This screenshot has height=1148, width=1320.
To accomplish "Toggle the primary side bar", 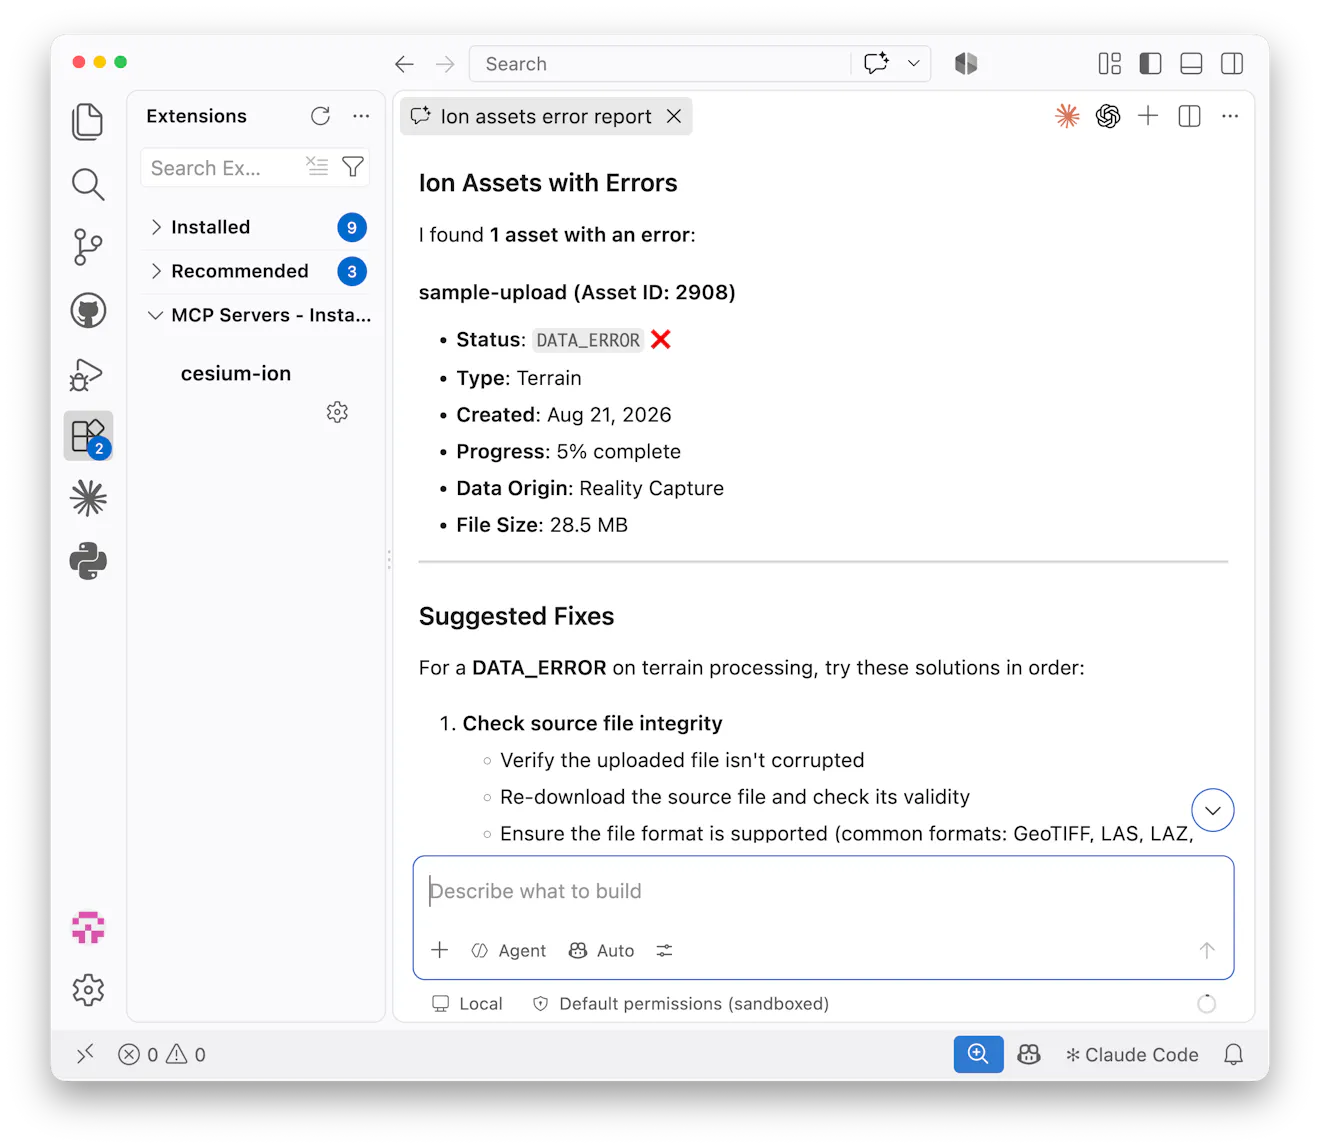I will pos(1150,64).
